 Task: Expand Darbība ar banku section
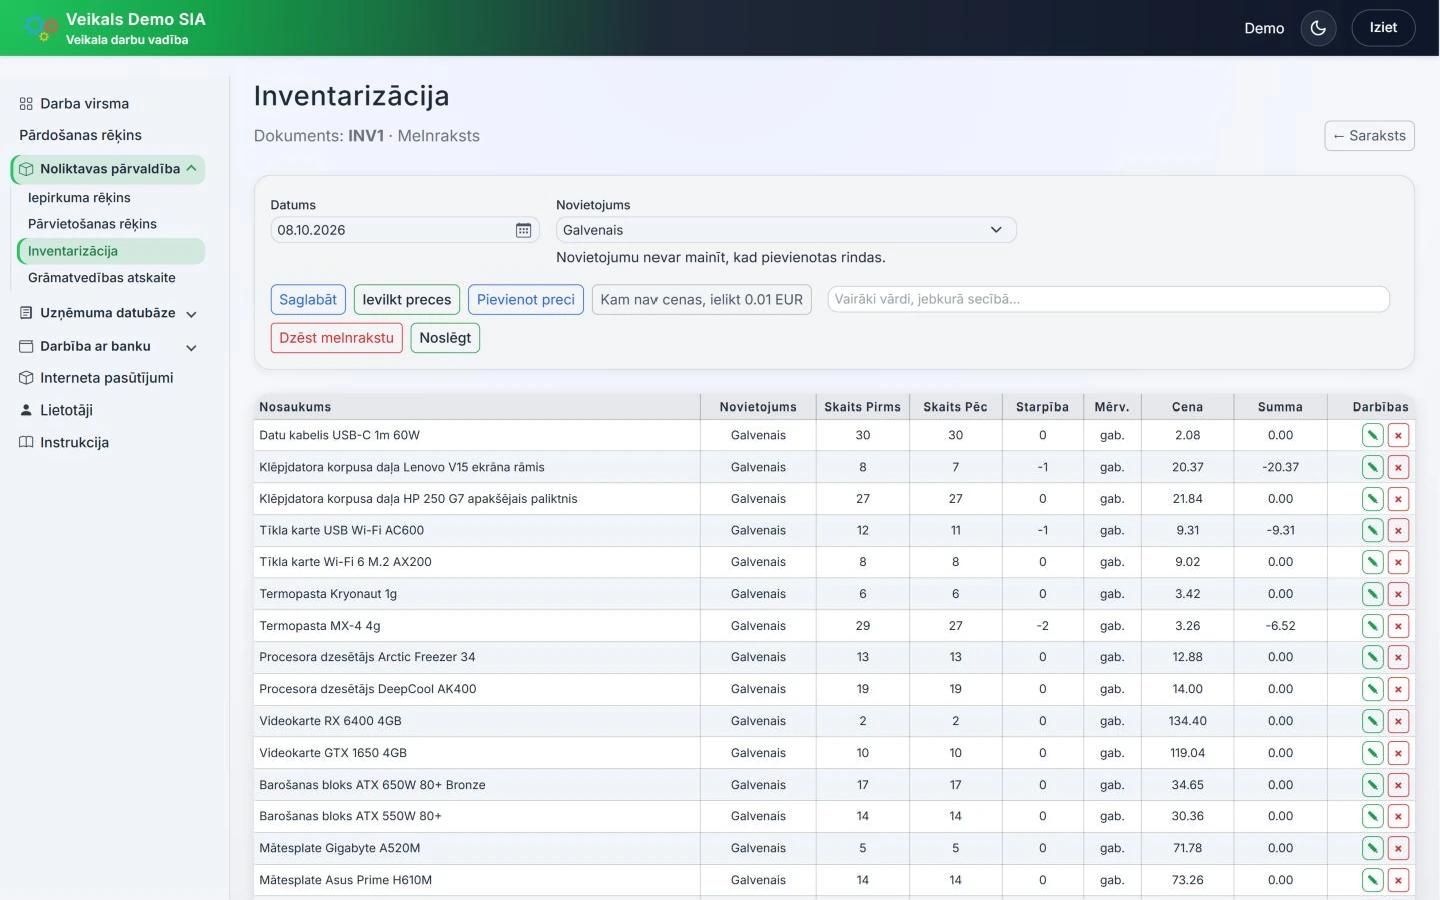point(108,346)
